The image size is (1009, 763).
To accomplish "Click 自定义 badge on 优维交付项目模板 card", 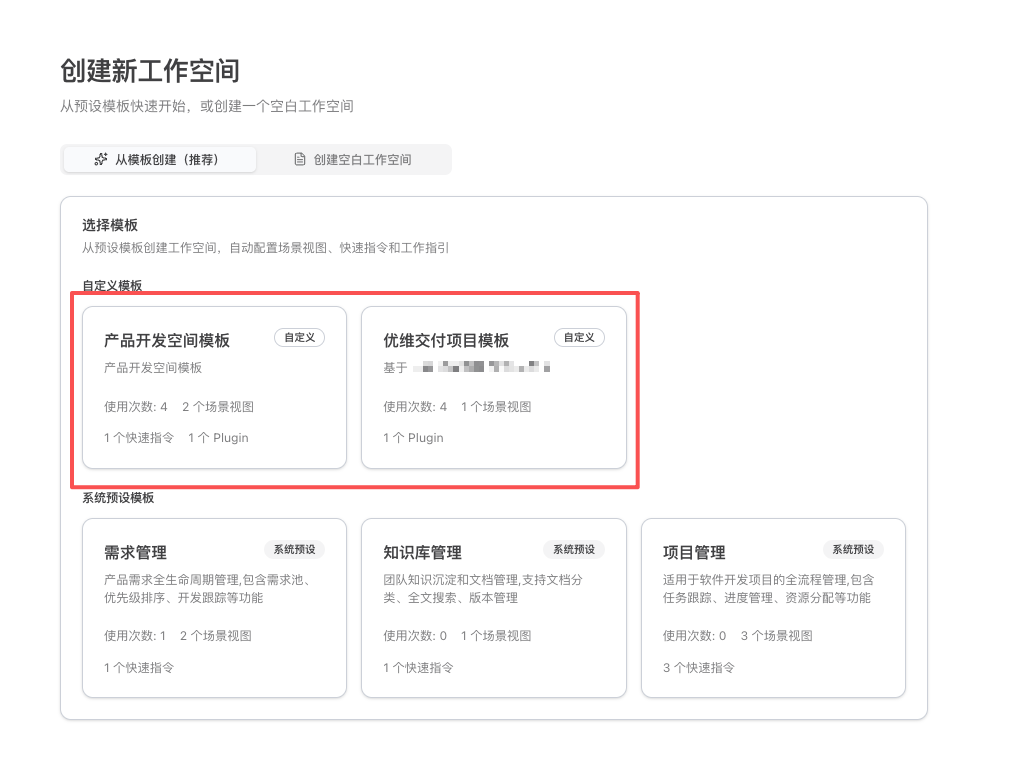I will (579, 338).
